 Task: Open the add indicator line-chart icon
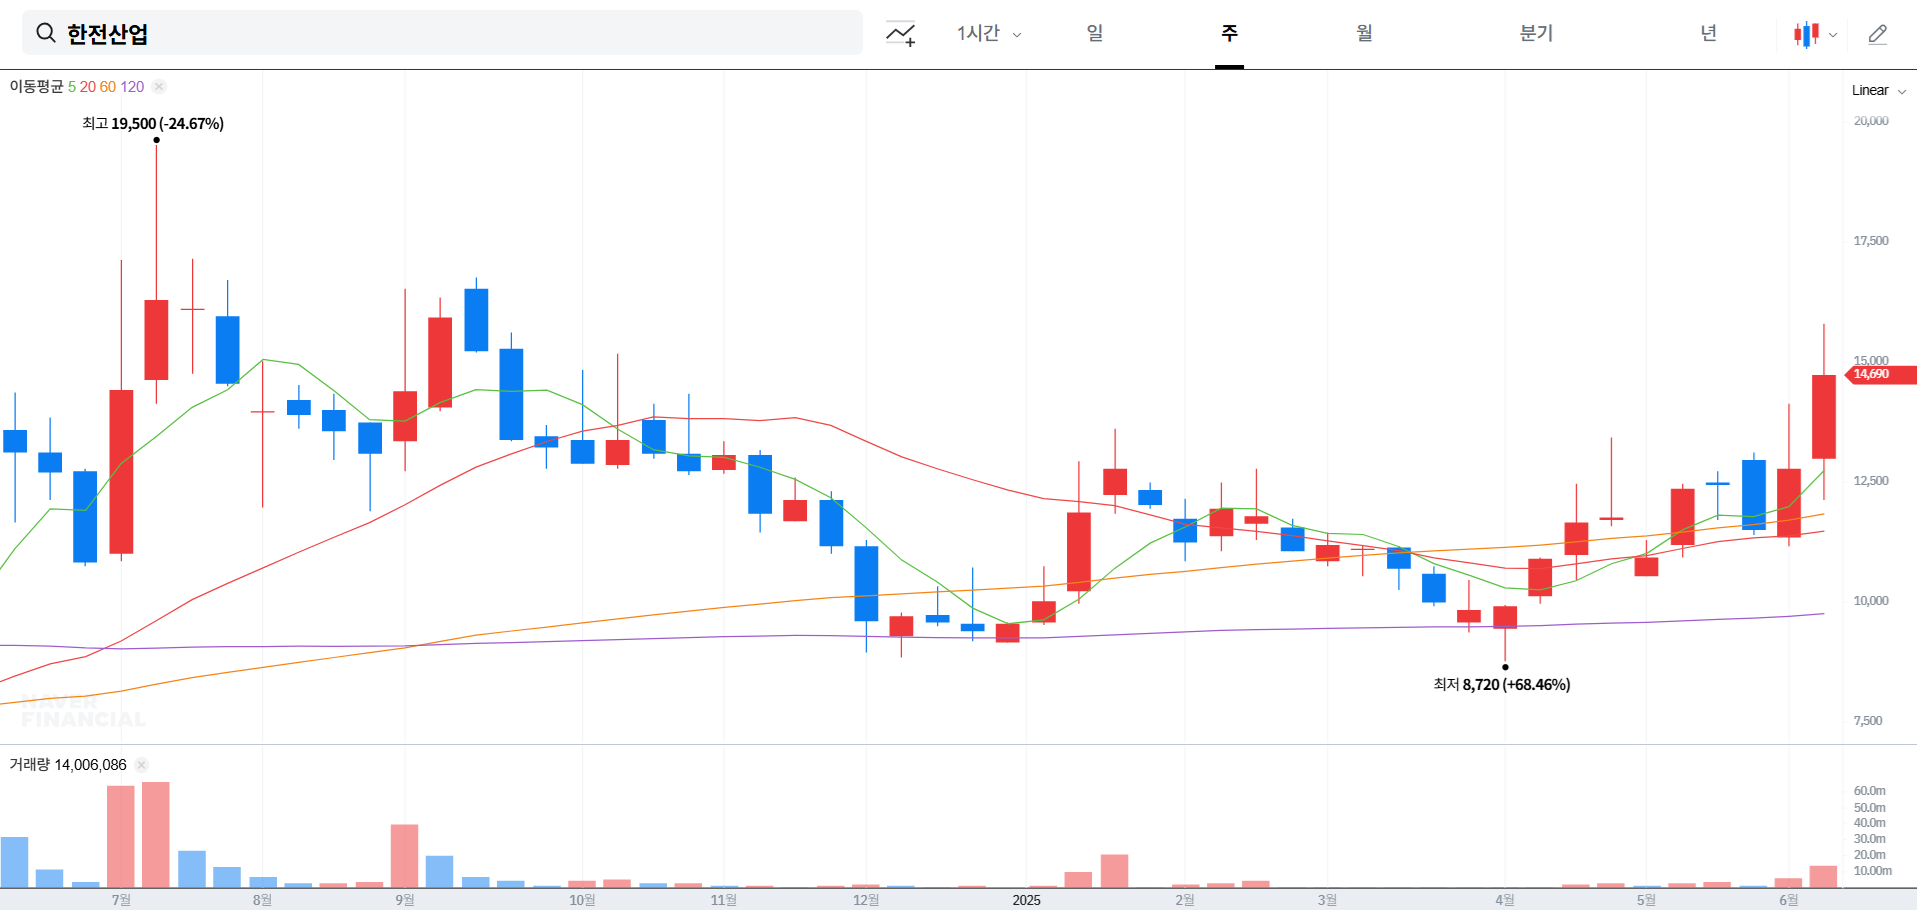pyautogui.click(x=900, y=34)
